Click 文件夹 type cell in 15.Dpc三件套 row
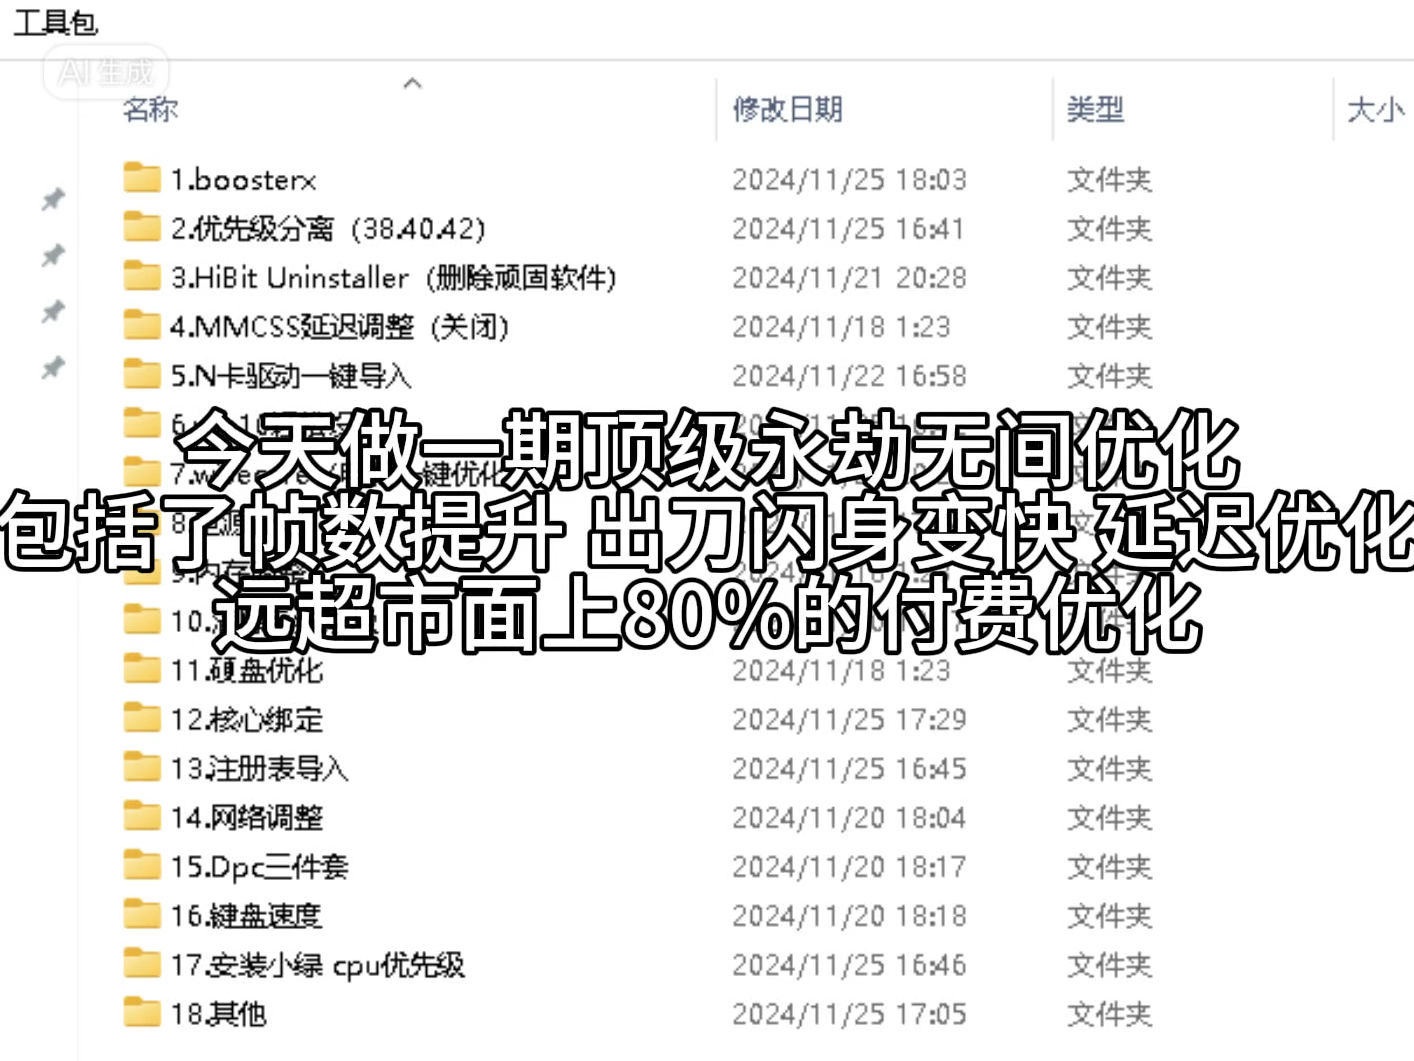The image size is (1414, 1061). coord(1109,866)
